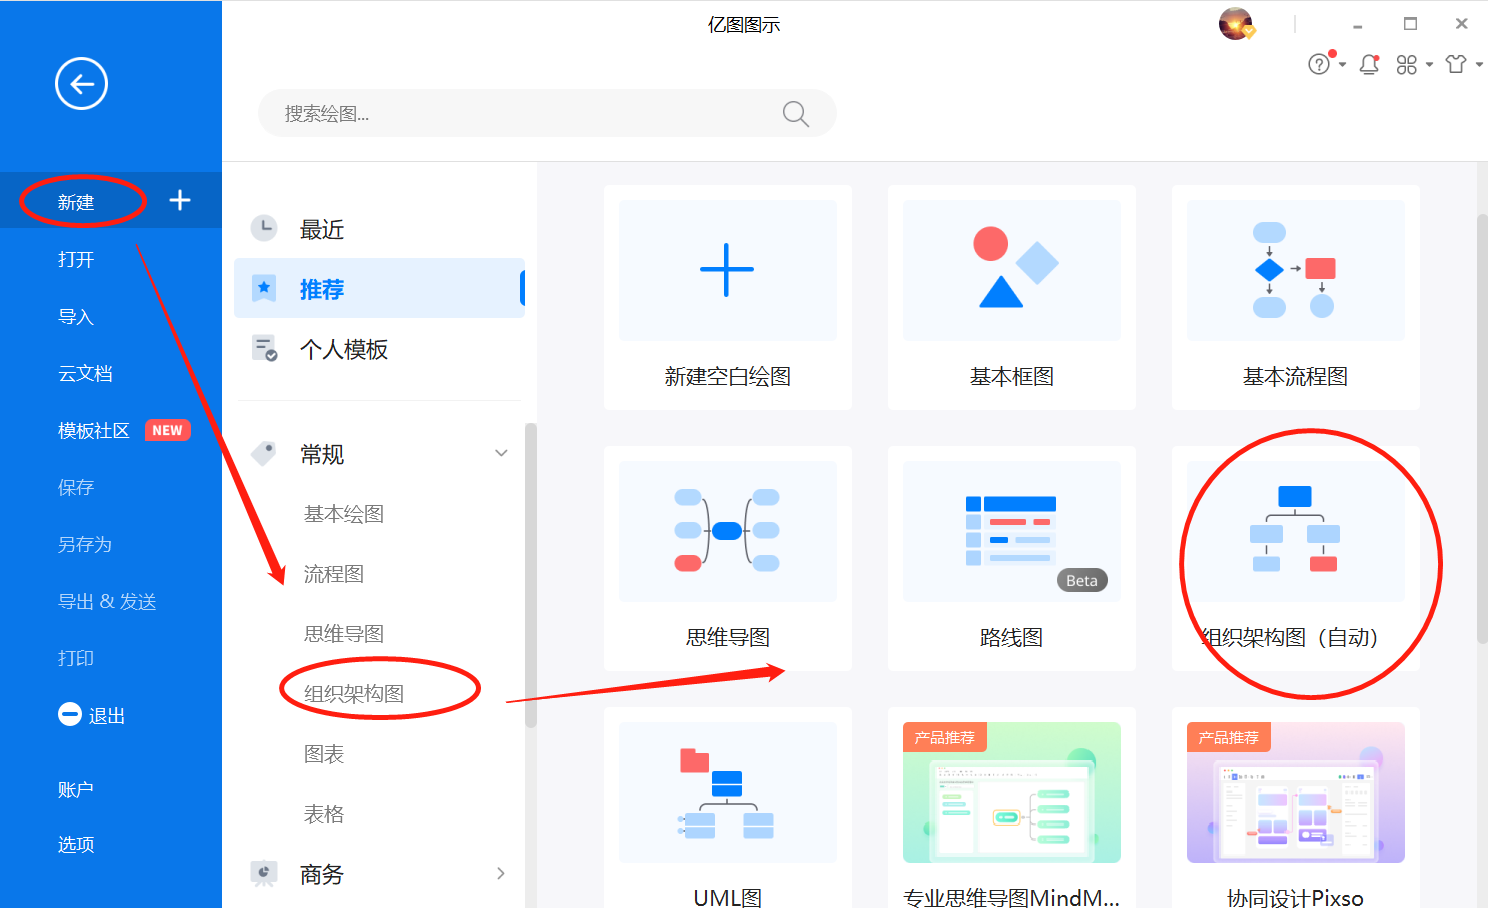Open the 路线图 template thumbnail

[1012, 531]
